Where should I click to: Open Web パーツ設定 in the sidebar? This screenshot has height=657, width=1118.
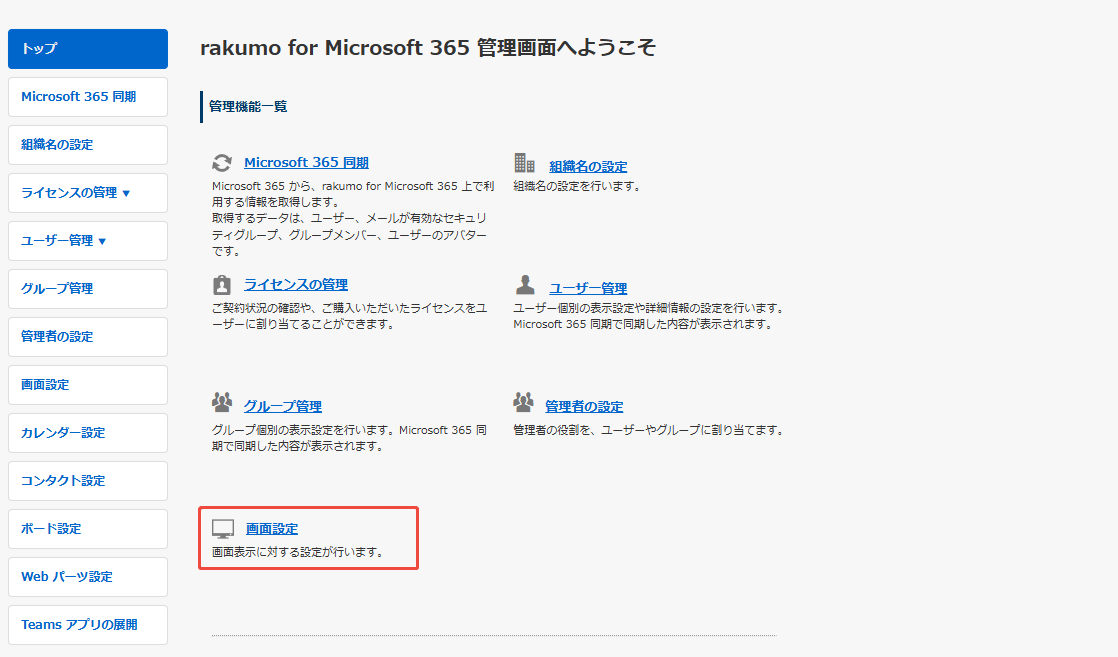pyautogui.click(x=88, y=576)
